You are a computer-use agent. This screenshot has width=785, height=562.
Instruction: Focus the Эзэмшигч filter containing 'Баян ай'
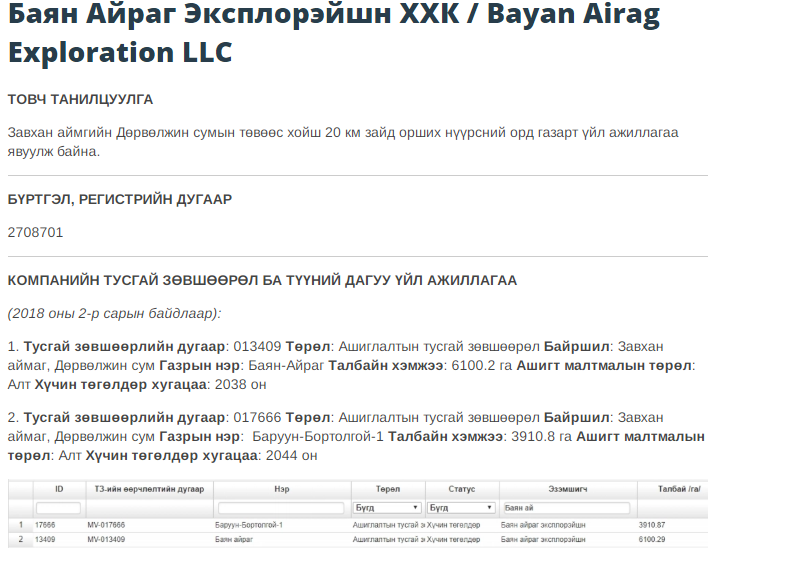tap(566, 508)
